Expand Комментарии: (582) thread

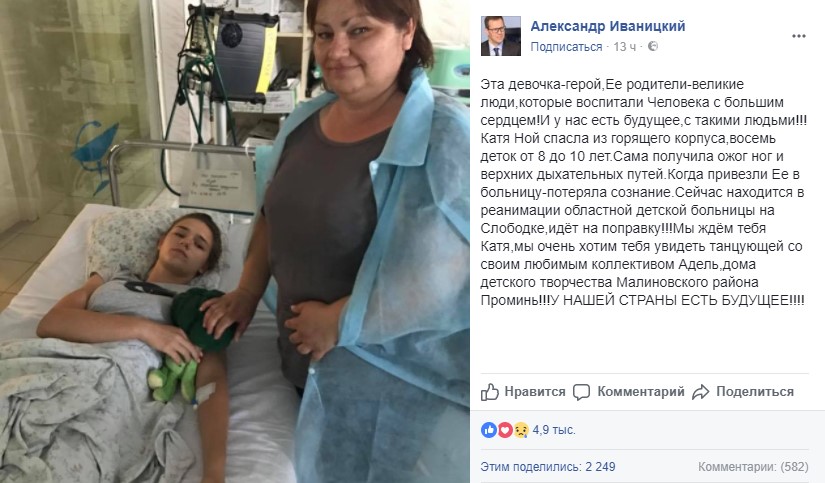[753, 467]
